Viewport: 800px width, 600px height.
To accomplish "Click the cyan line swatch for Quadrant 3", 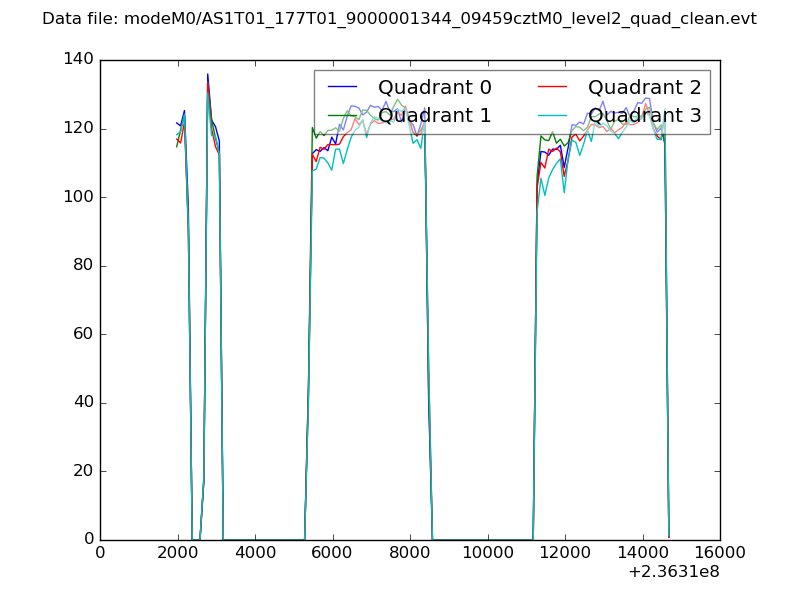I will tap(553, 115).
